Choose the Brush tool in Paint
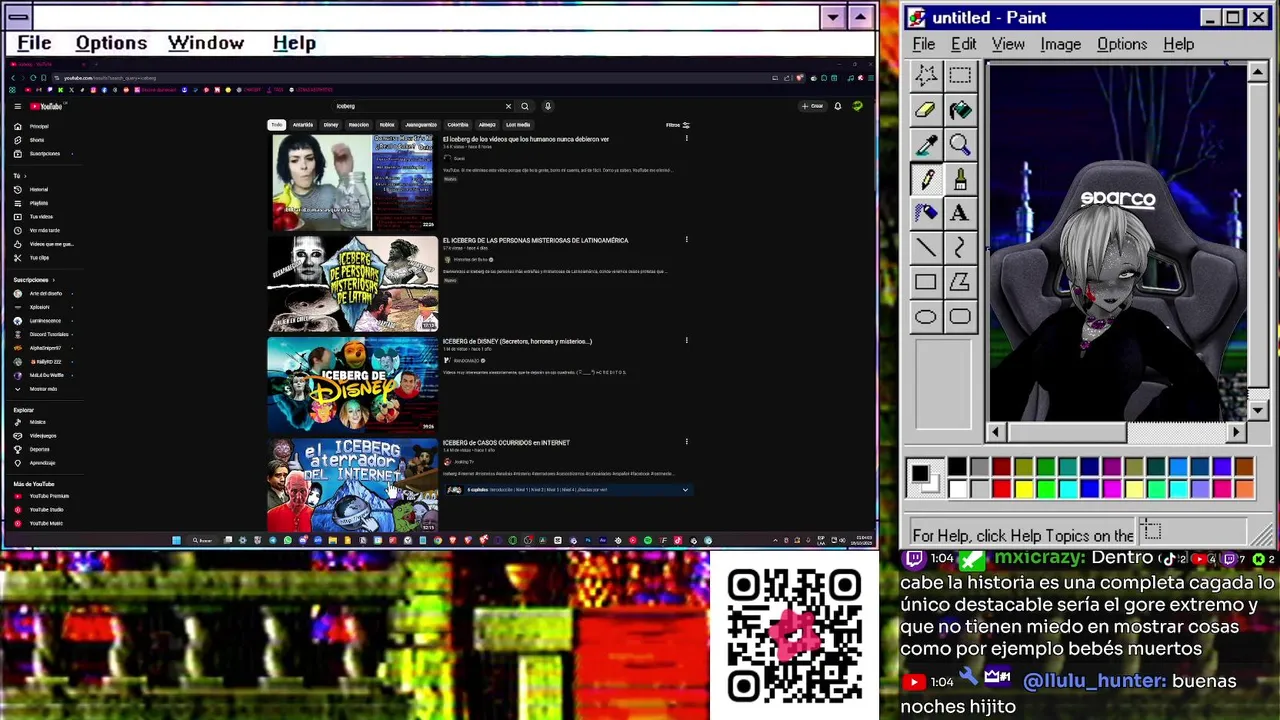1280x720 pixels. 960,180
